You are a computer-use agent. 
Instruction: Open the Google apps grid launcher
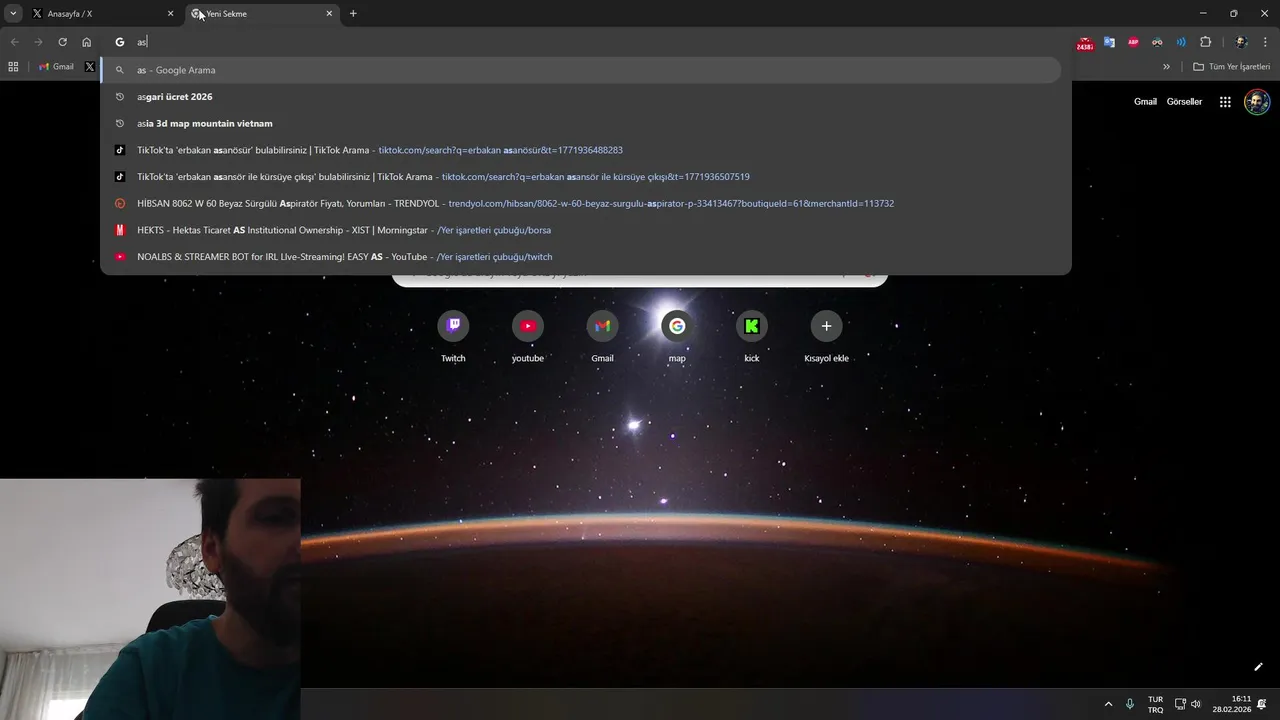1225,102
